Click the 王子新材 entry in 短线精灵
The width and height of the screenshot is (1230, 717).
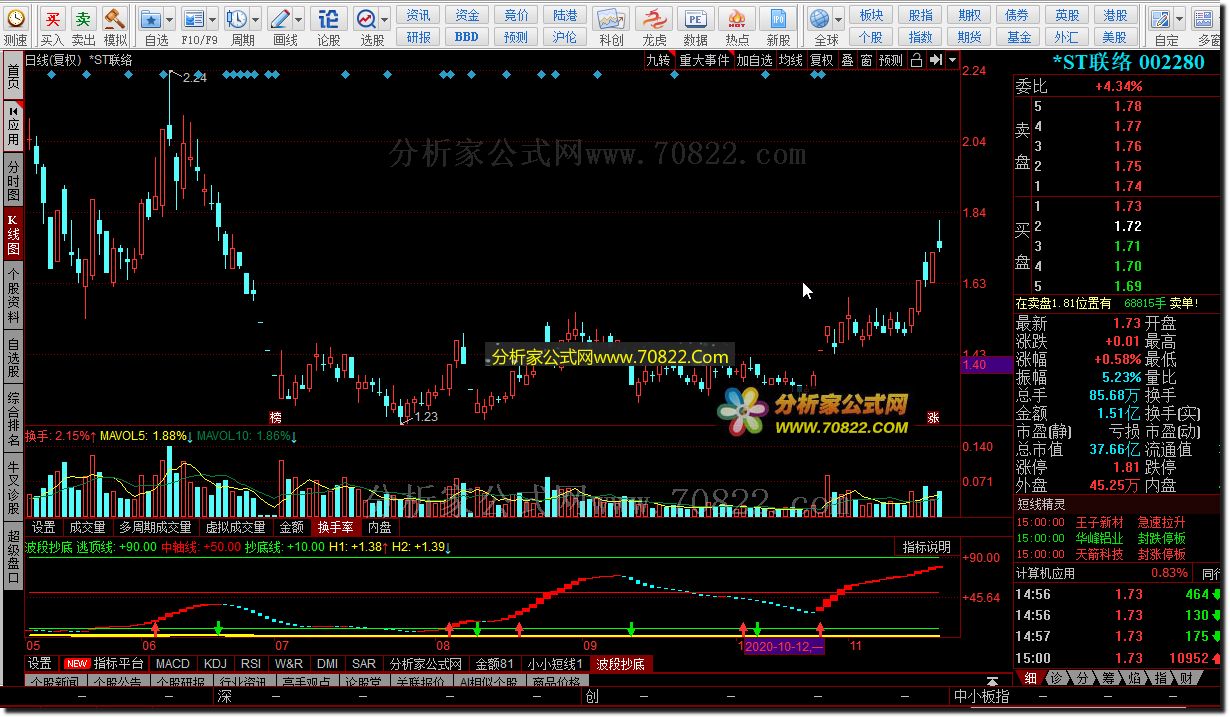pos(1100,522)
